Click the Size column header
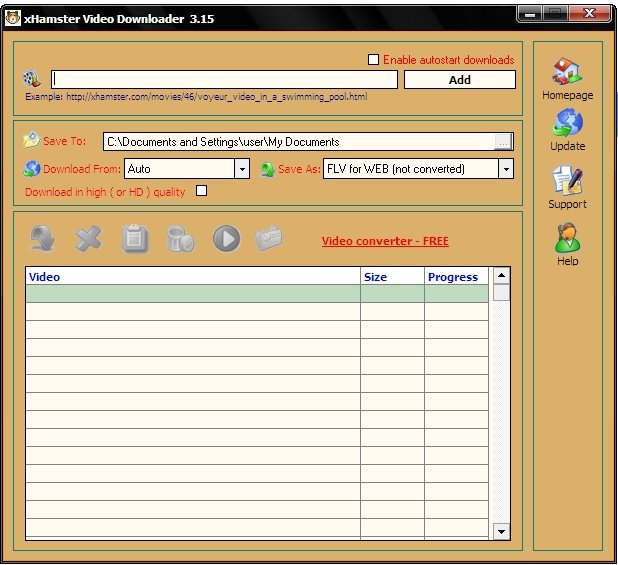 pos(392,277)
